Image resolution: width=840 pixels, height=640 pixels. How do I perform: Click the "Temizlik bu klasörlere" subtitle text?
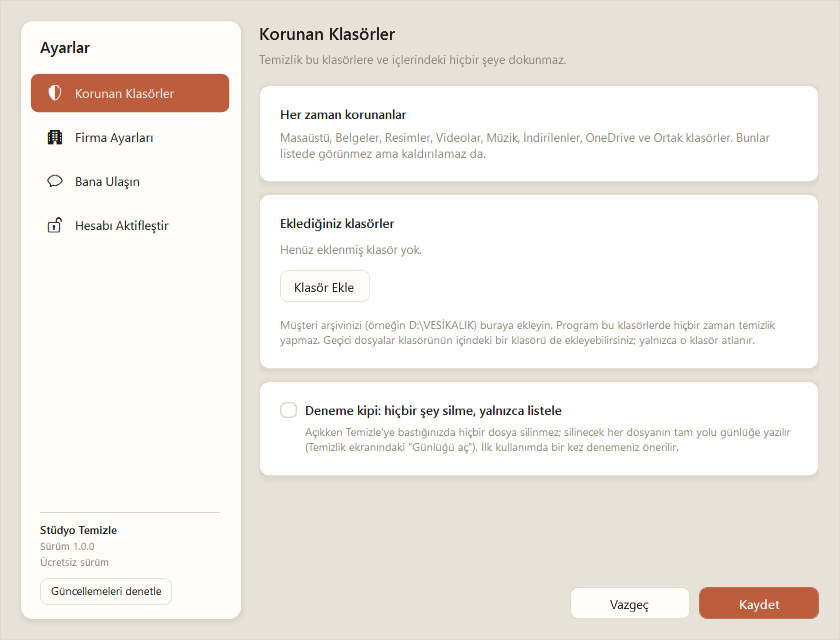point(412,60)
